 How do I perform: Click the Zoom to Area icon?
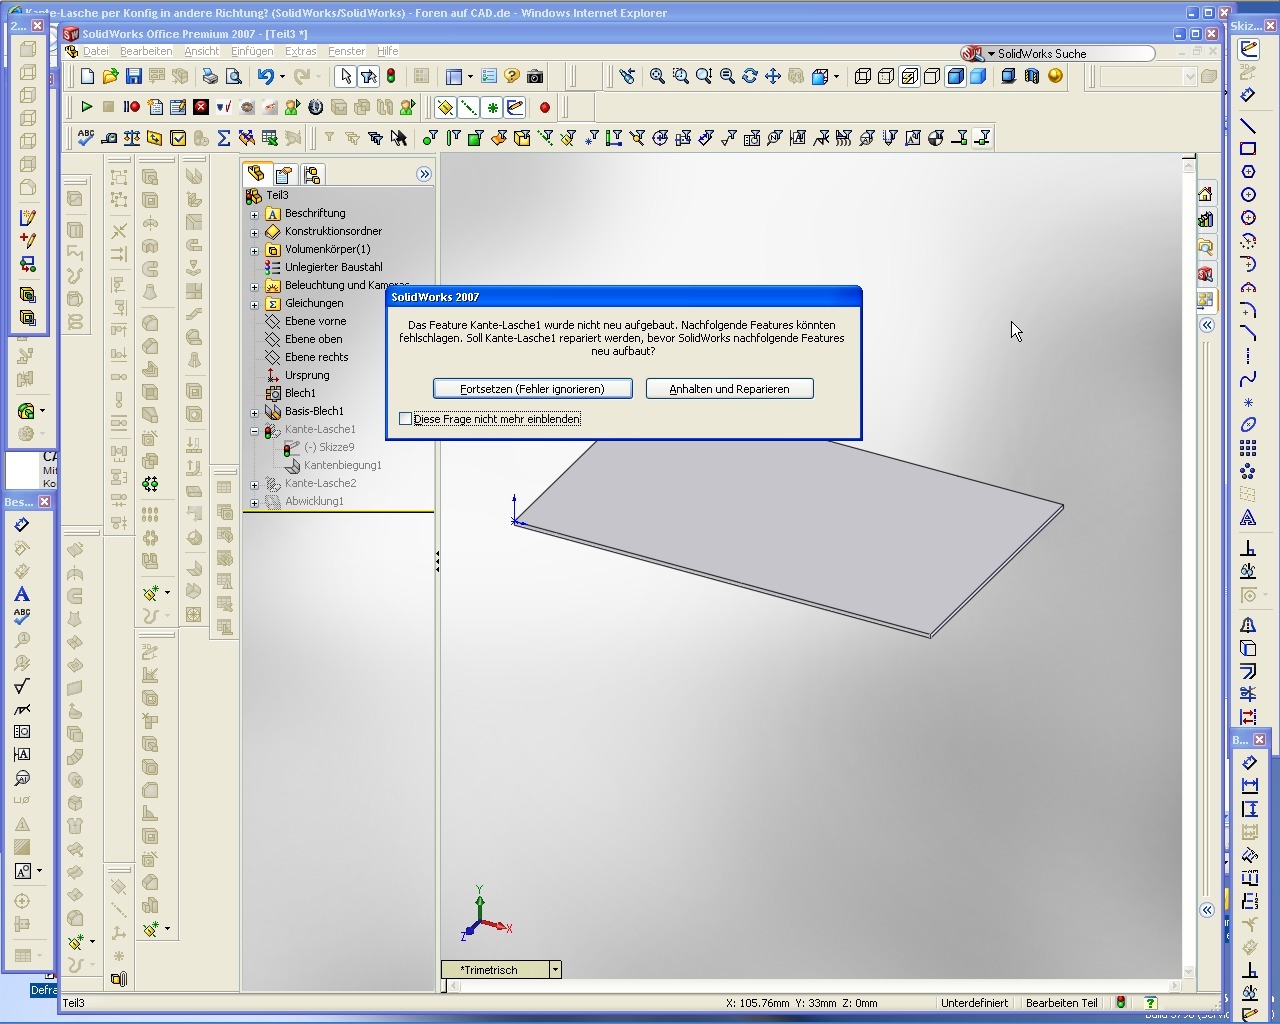click(681, 76)
